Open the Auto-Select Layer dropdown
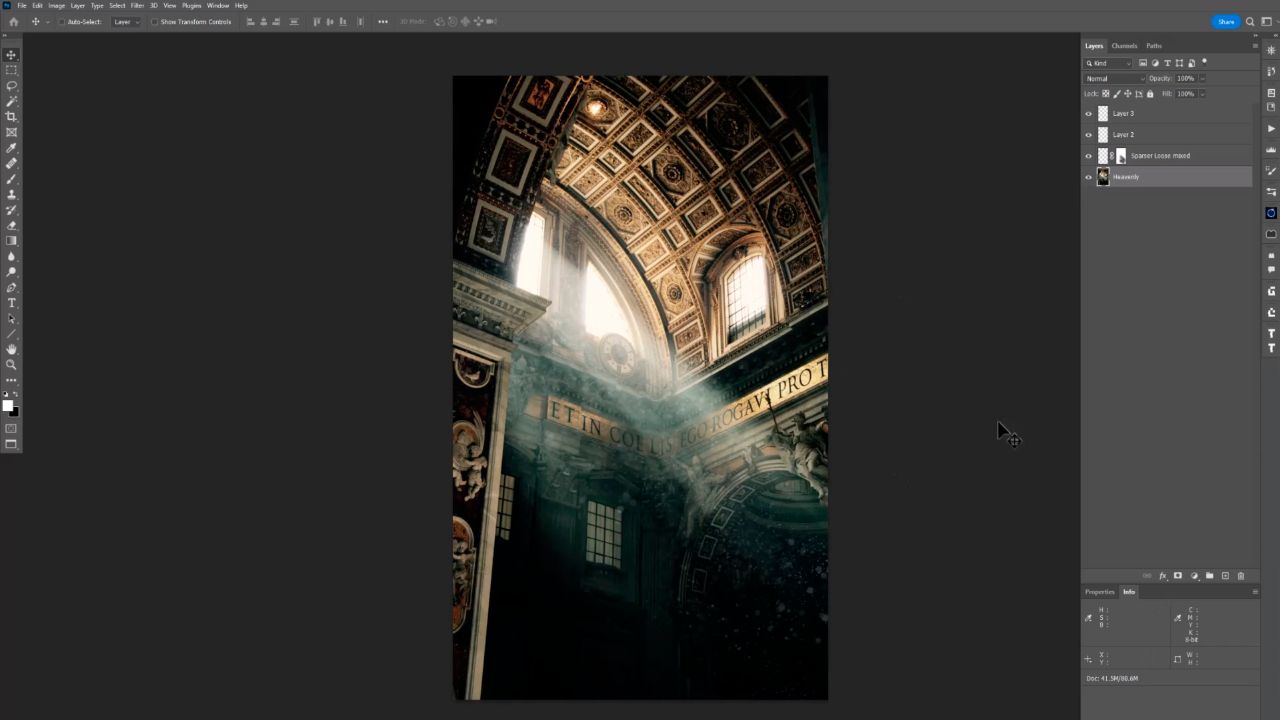Viewport: 1280px width, 720px height. [126, 22]
